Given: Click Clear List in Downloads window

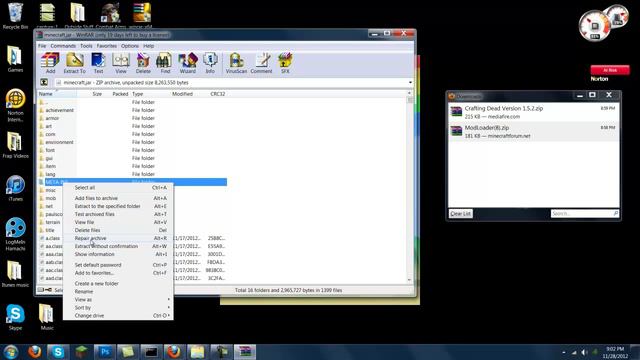Looking at the screenshot, I should 460,213.
